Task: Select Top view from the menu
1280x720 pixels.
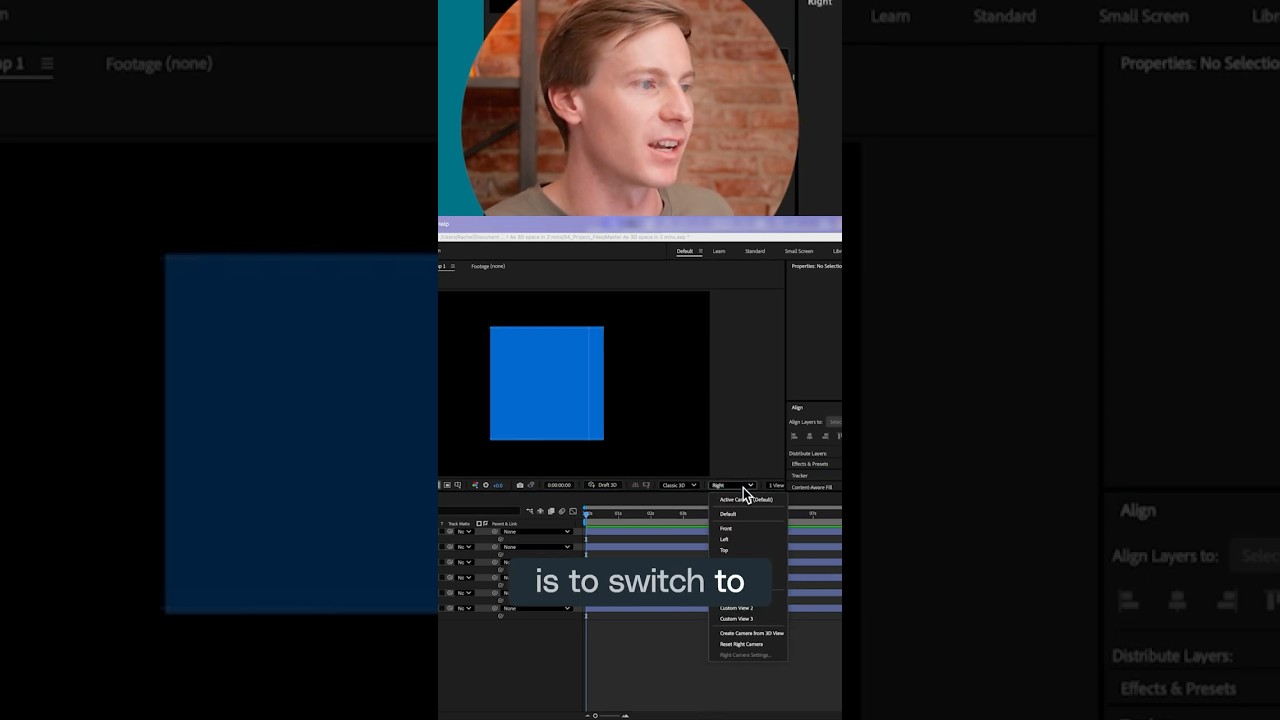Action: [x=747, y=550]
